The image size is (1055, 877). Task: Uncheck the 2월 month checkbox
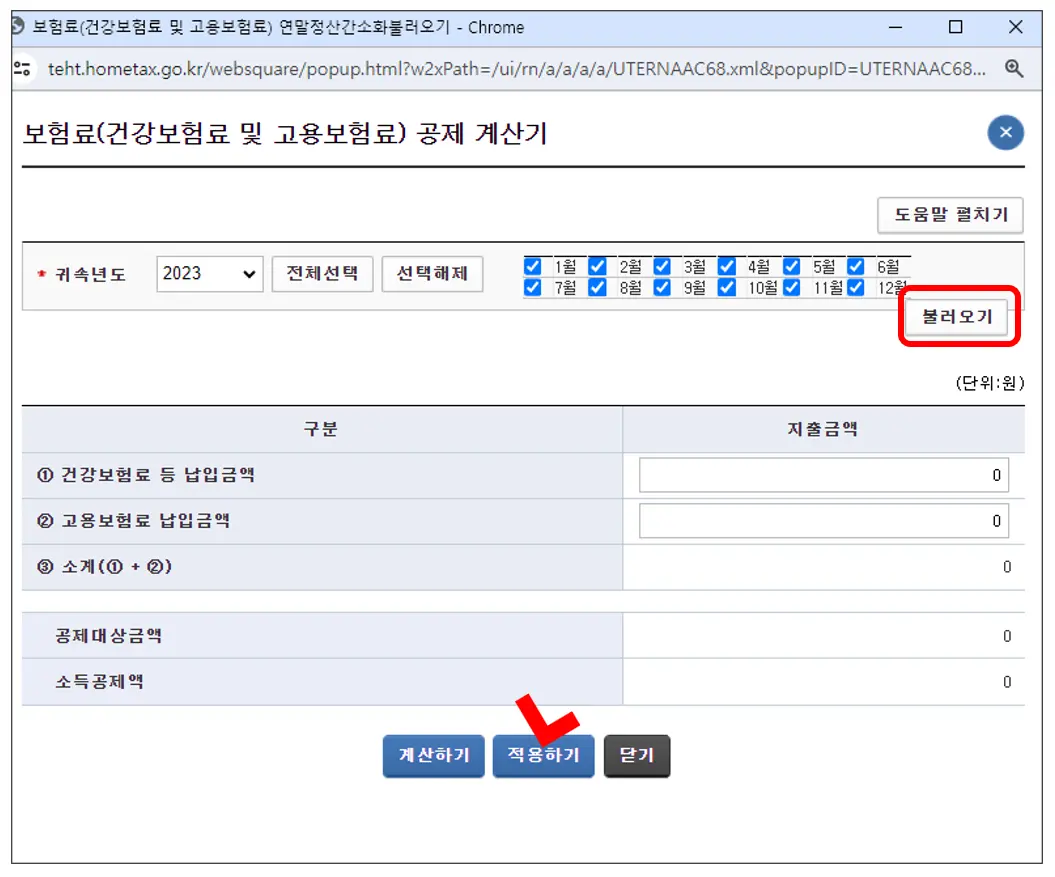tap(596, 266)
